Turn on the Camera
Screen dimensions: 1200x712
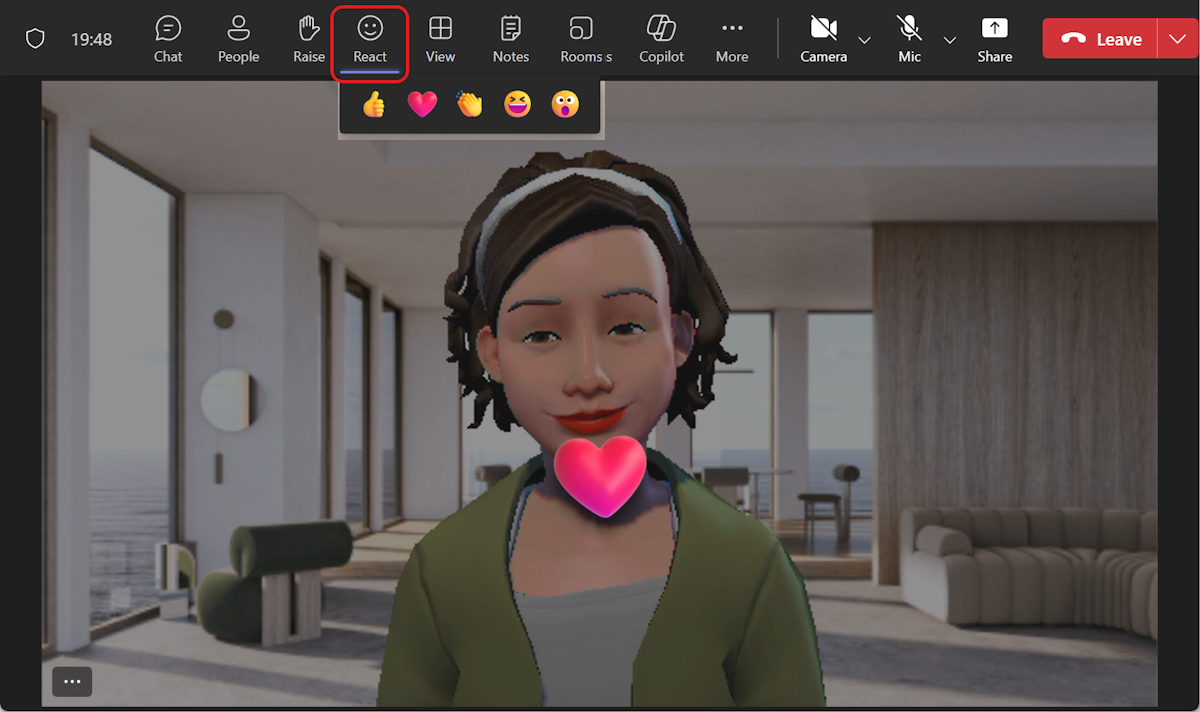pos(822,38)
